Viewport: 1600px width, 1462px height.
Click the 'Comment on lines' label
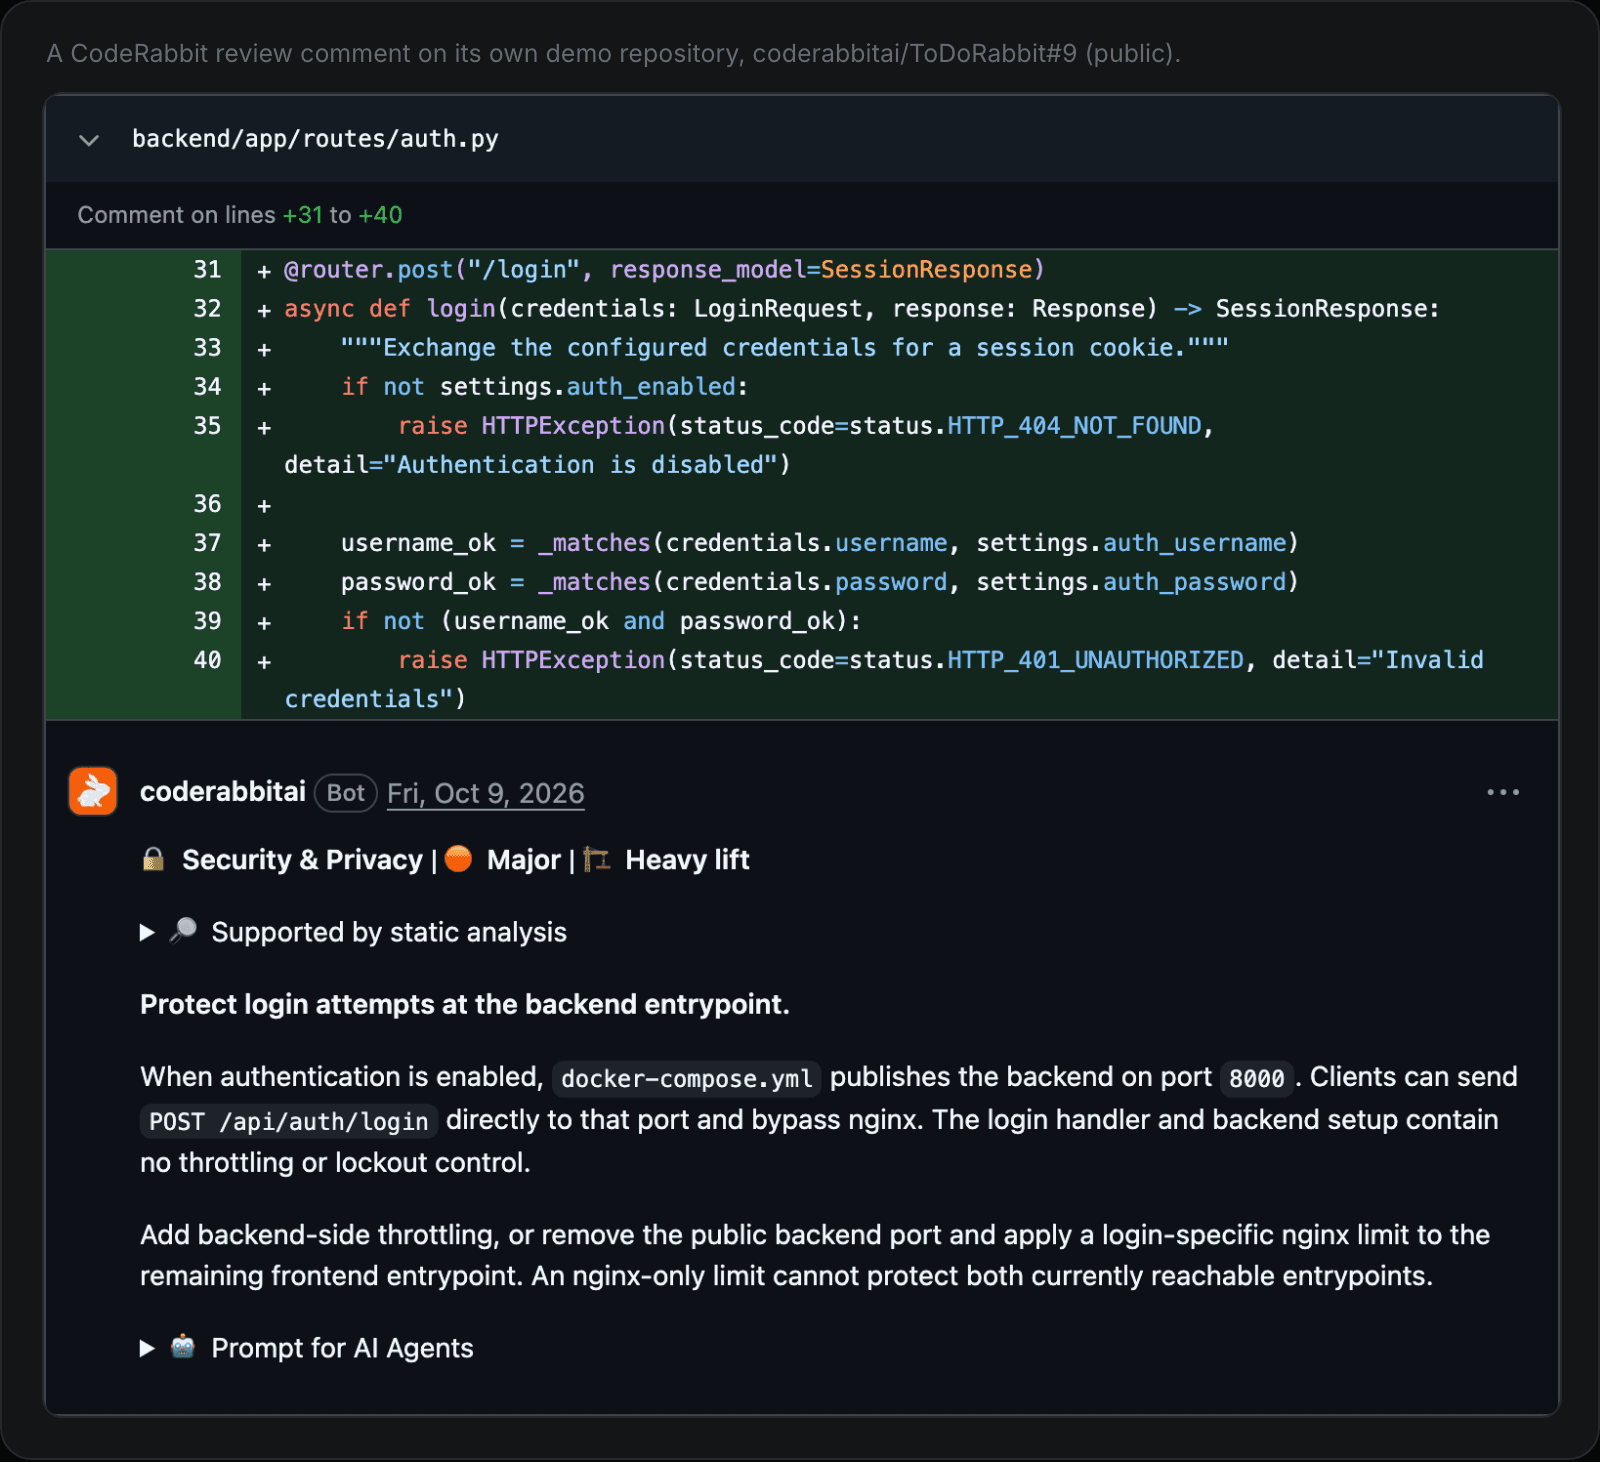point(176,215)
